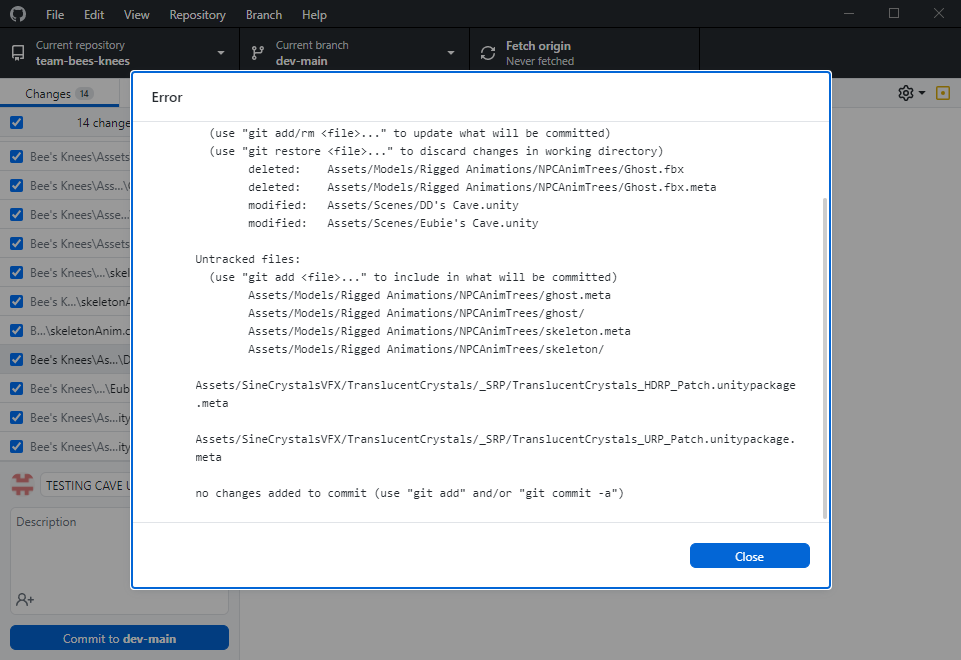Click the yellow changed-file status icon

(942, 91)
